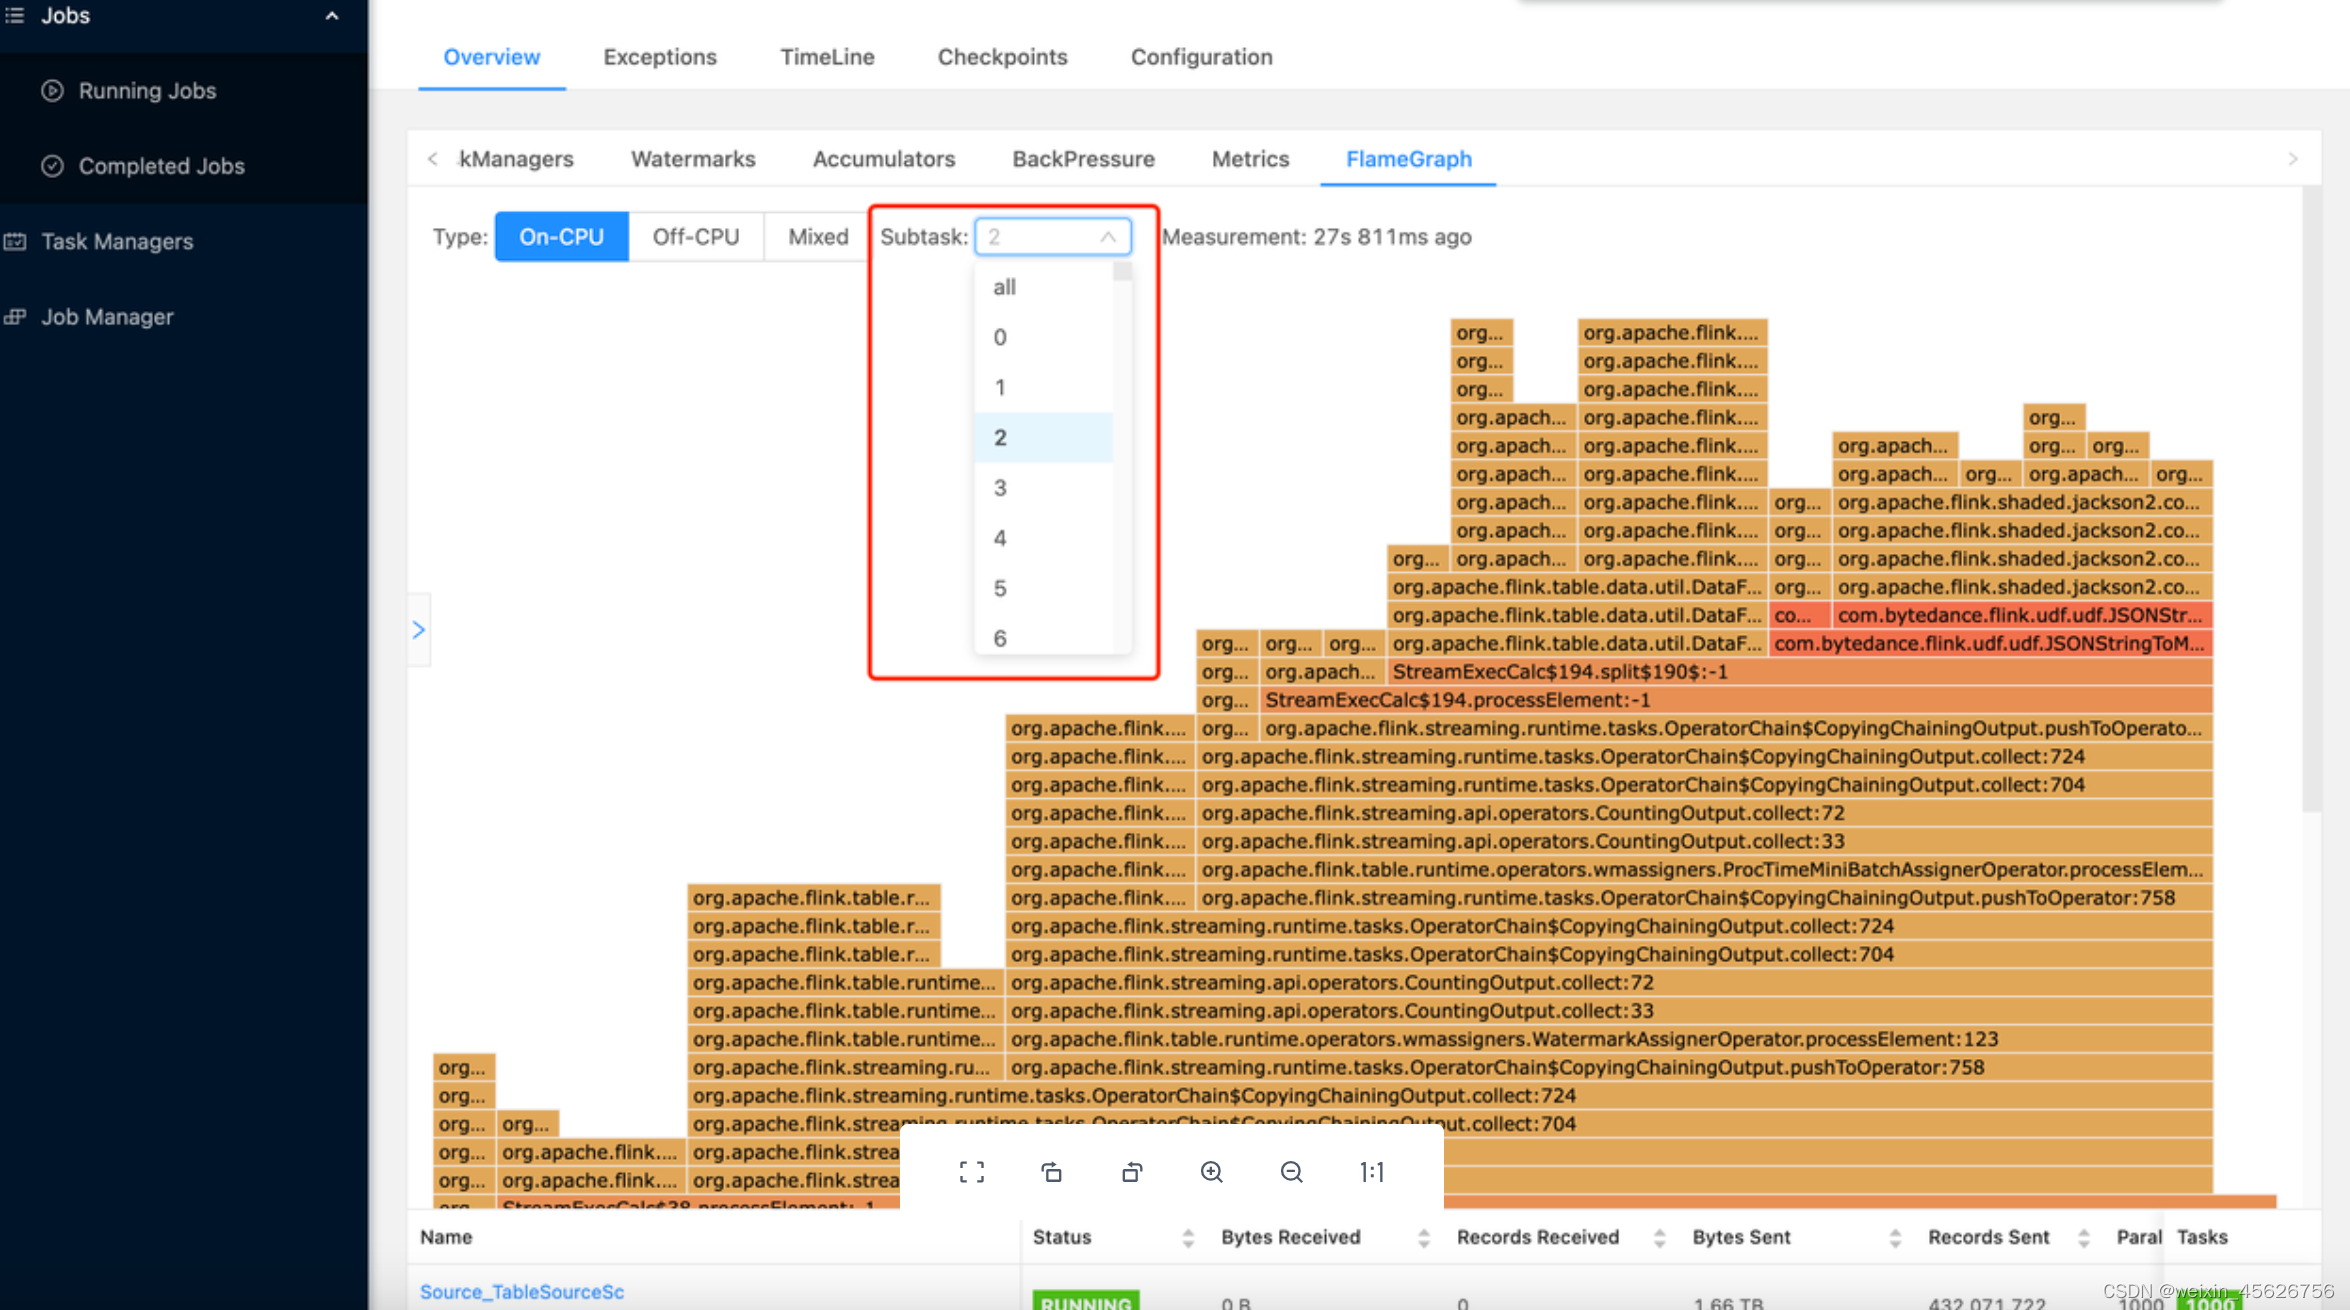Switch to the TimeLine tab
Image resolution: width=2350 pixels, height=1310 pixels.
point(826,55)
